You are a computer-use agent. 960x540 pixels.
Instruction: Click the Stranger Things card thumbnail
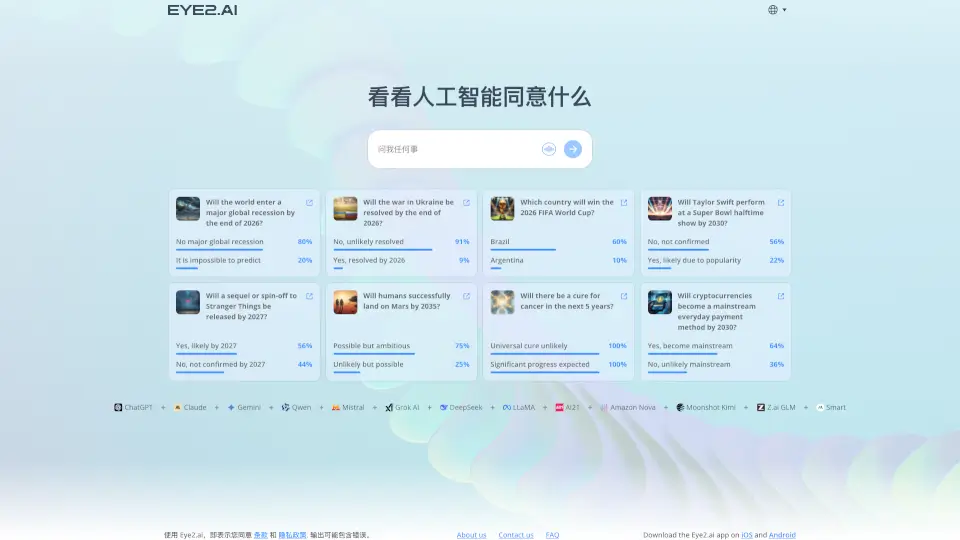pyautogui.click(x=188, y=302)
